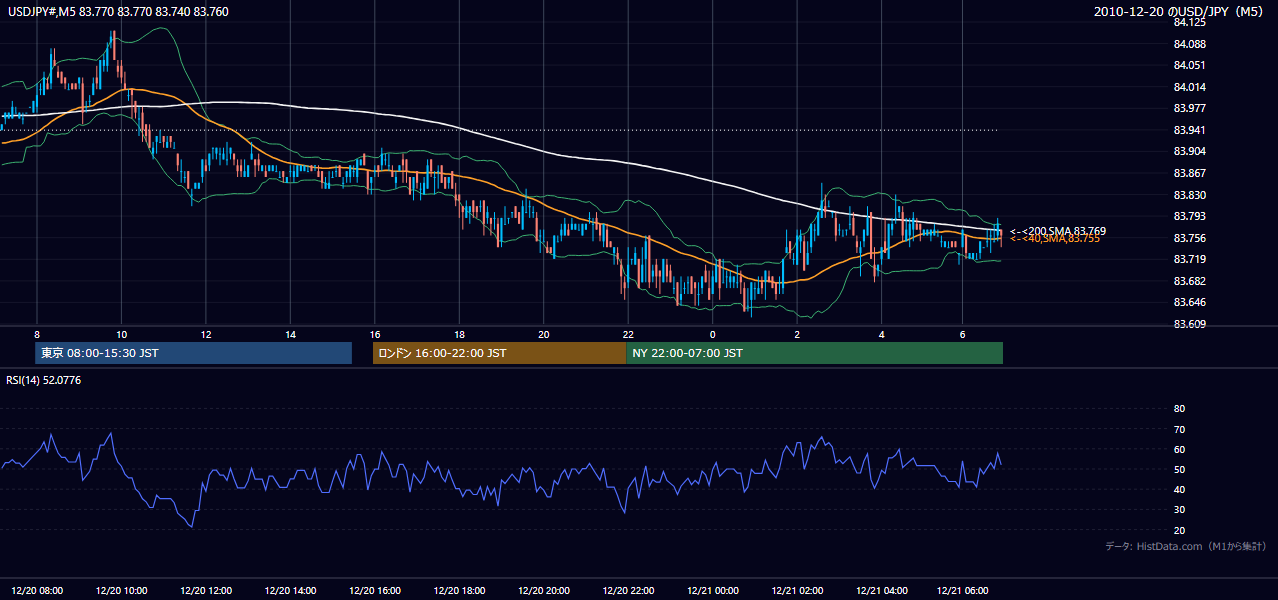Click RSI axis level 50
1278x600 pixels.
1179,469
